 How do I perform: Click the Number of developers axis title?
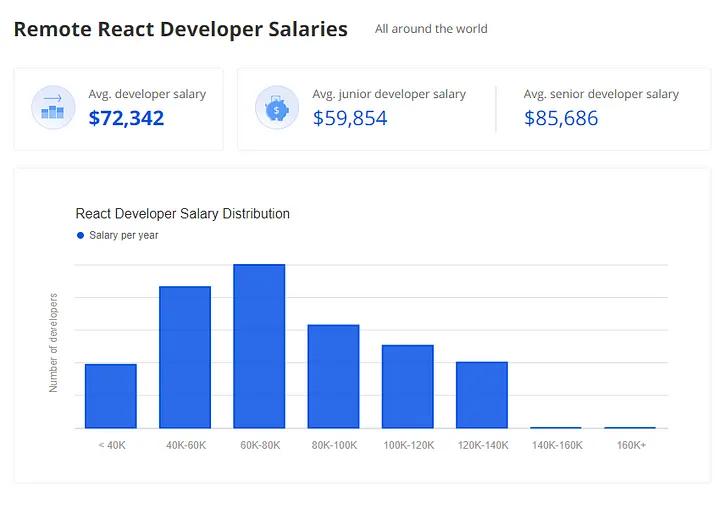[x=54, y=342]
